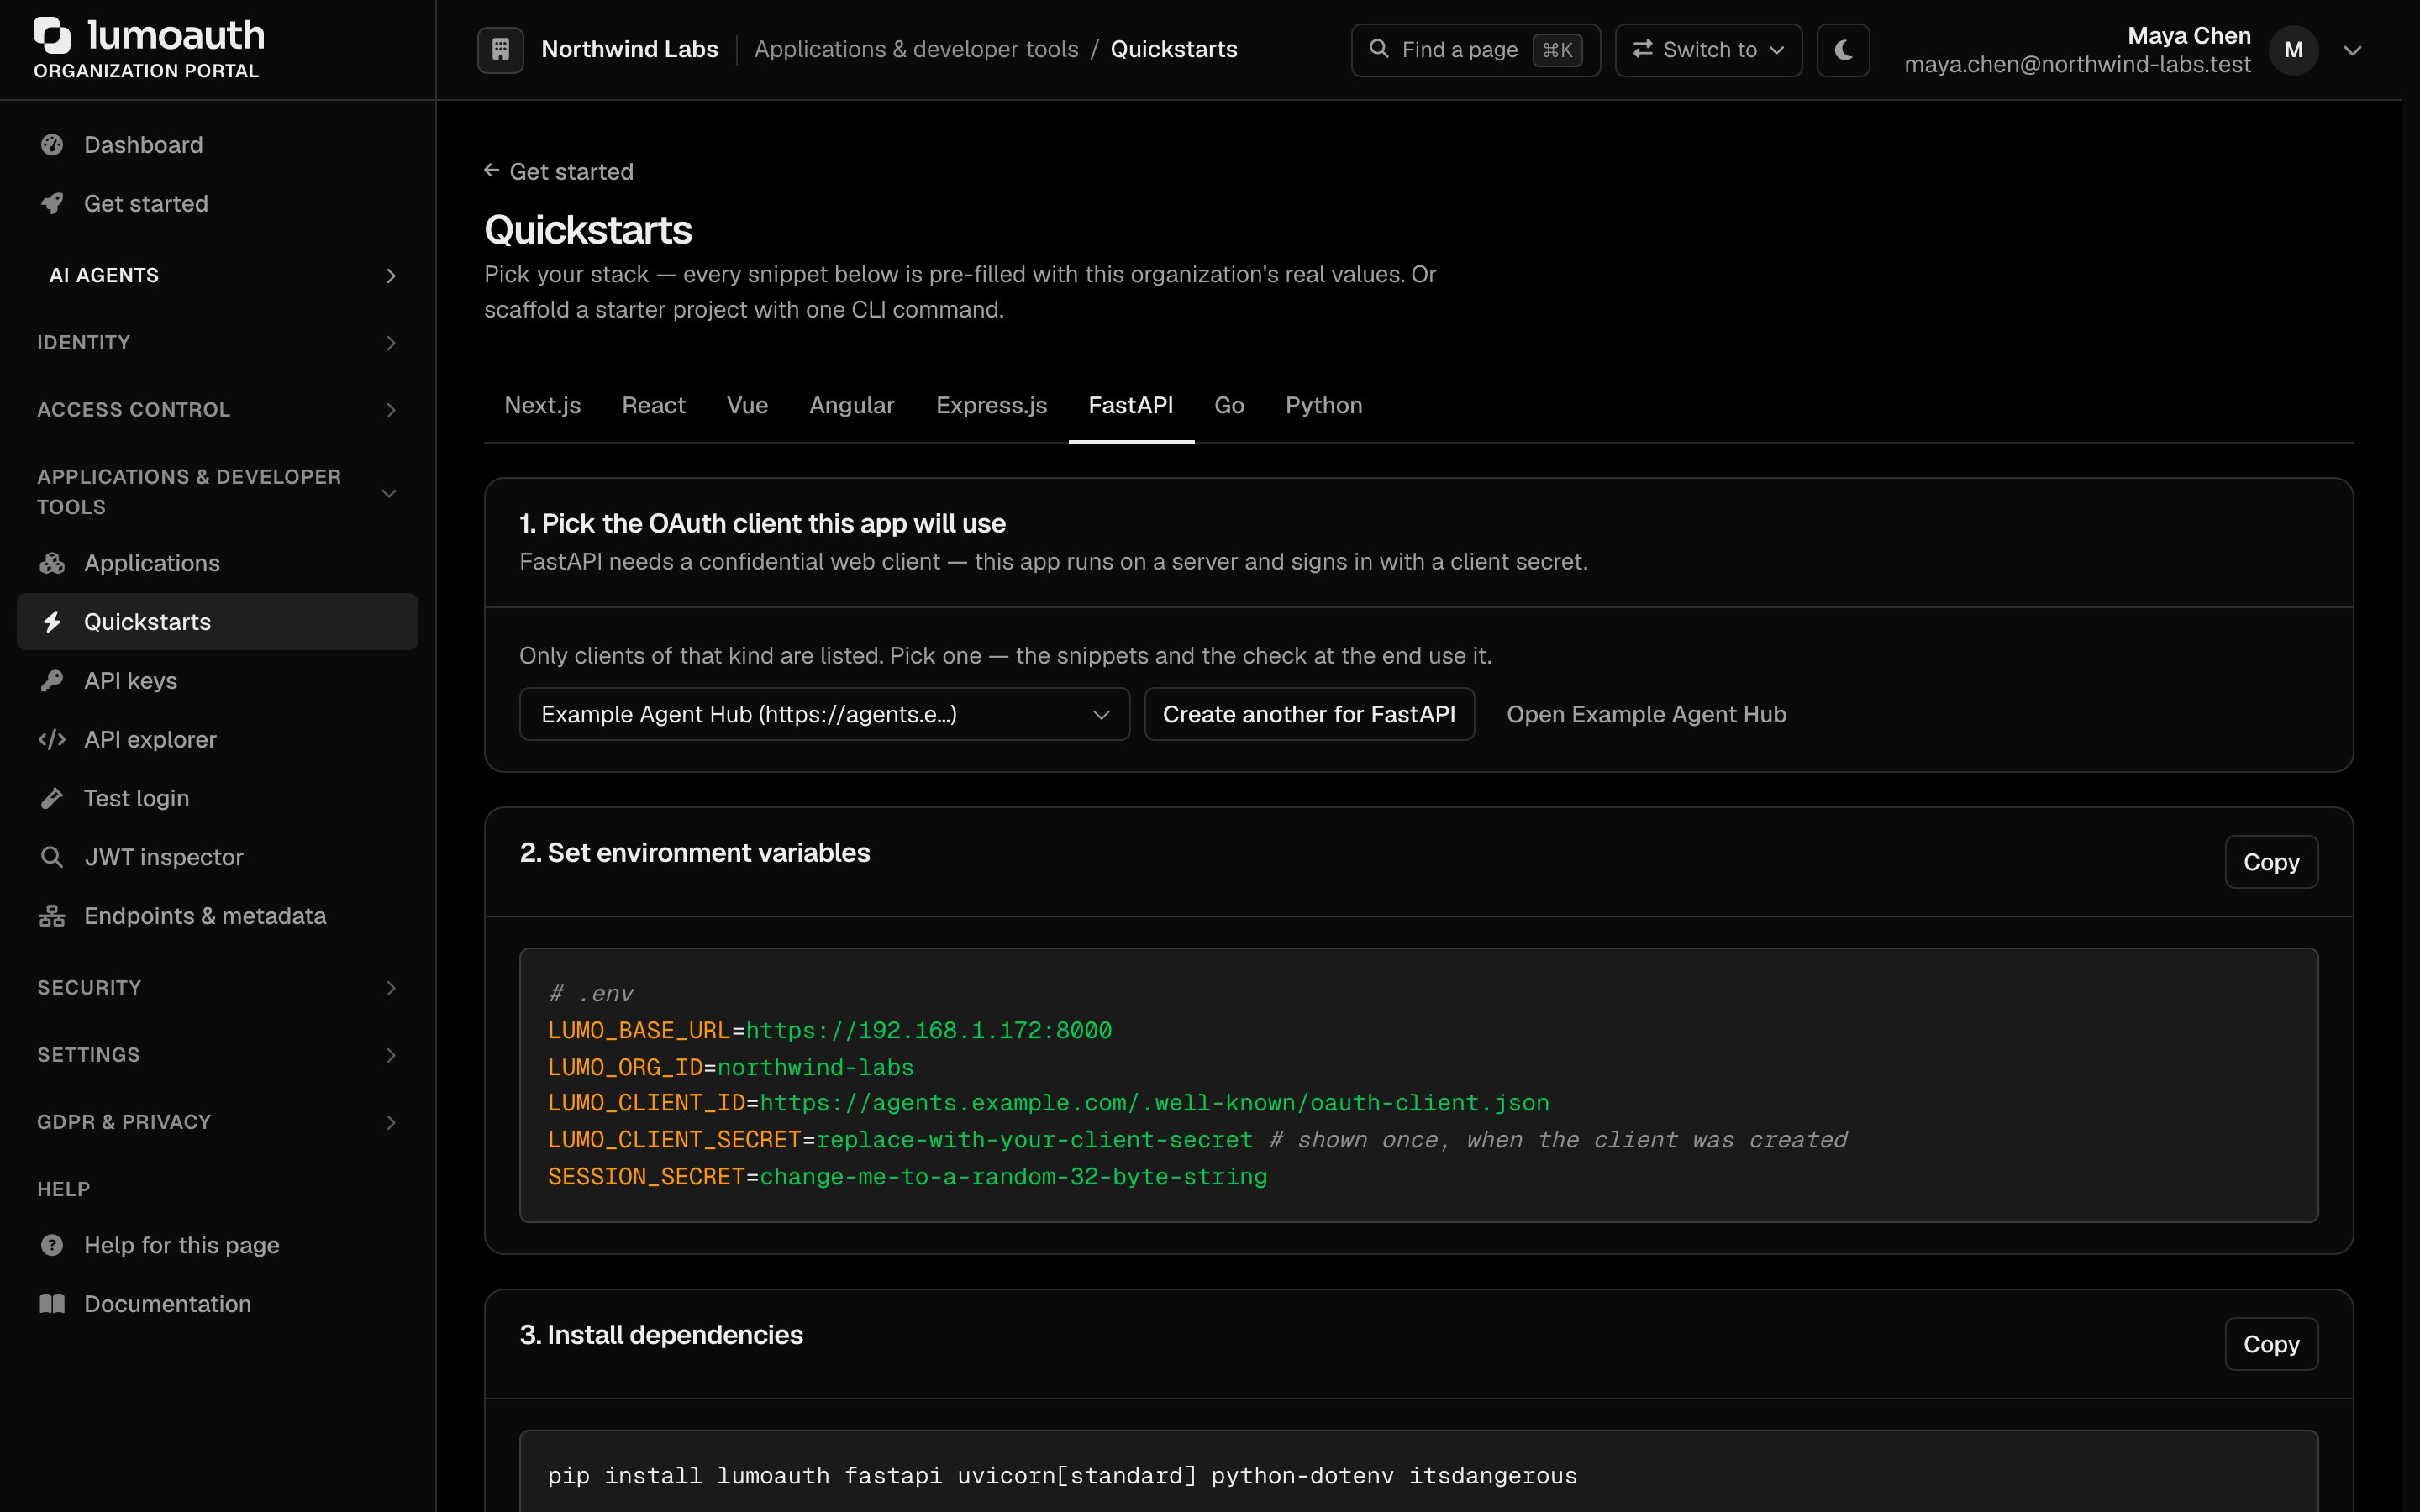Click the LUMO_BASE_URL line in the .env snippet
Image resolution: width=2420 pixels, height=1512 pixels.
[829, 1030]
